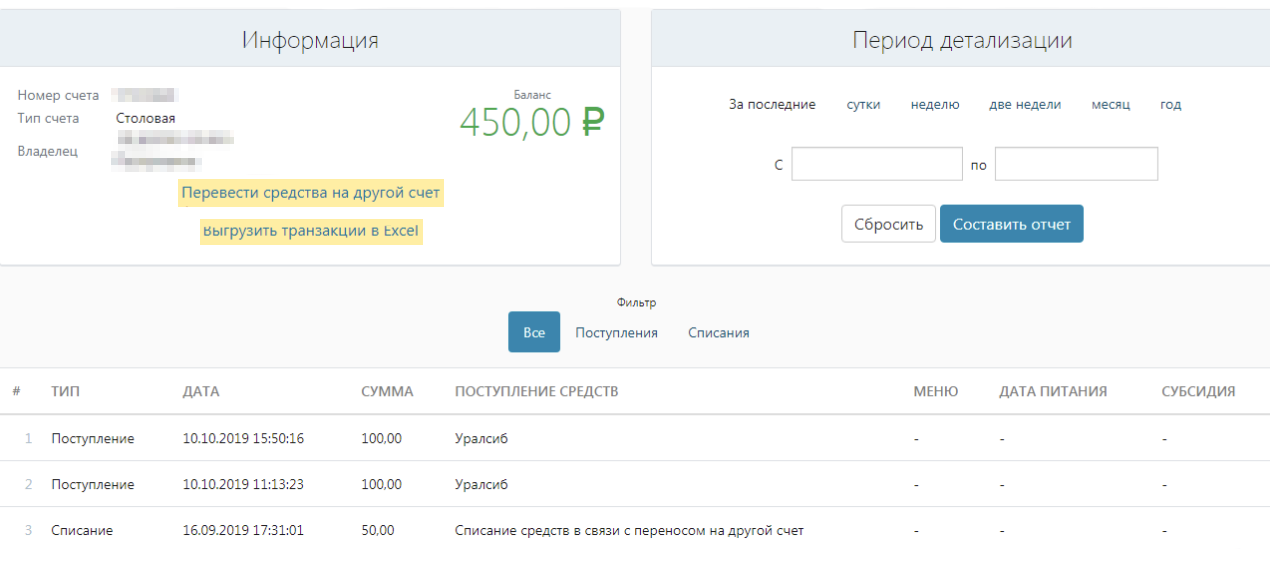Focus the start date 'С' field

[876, 165]
